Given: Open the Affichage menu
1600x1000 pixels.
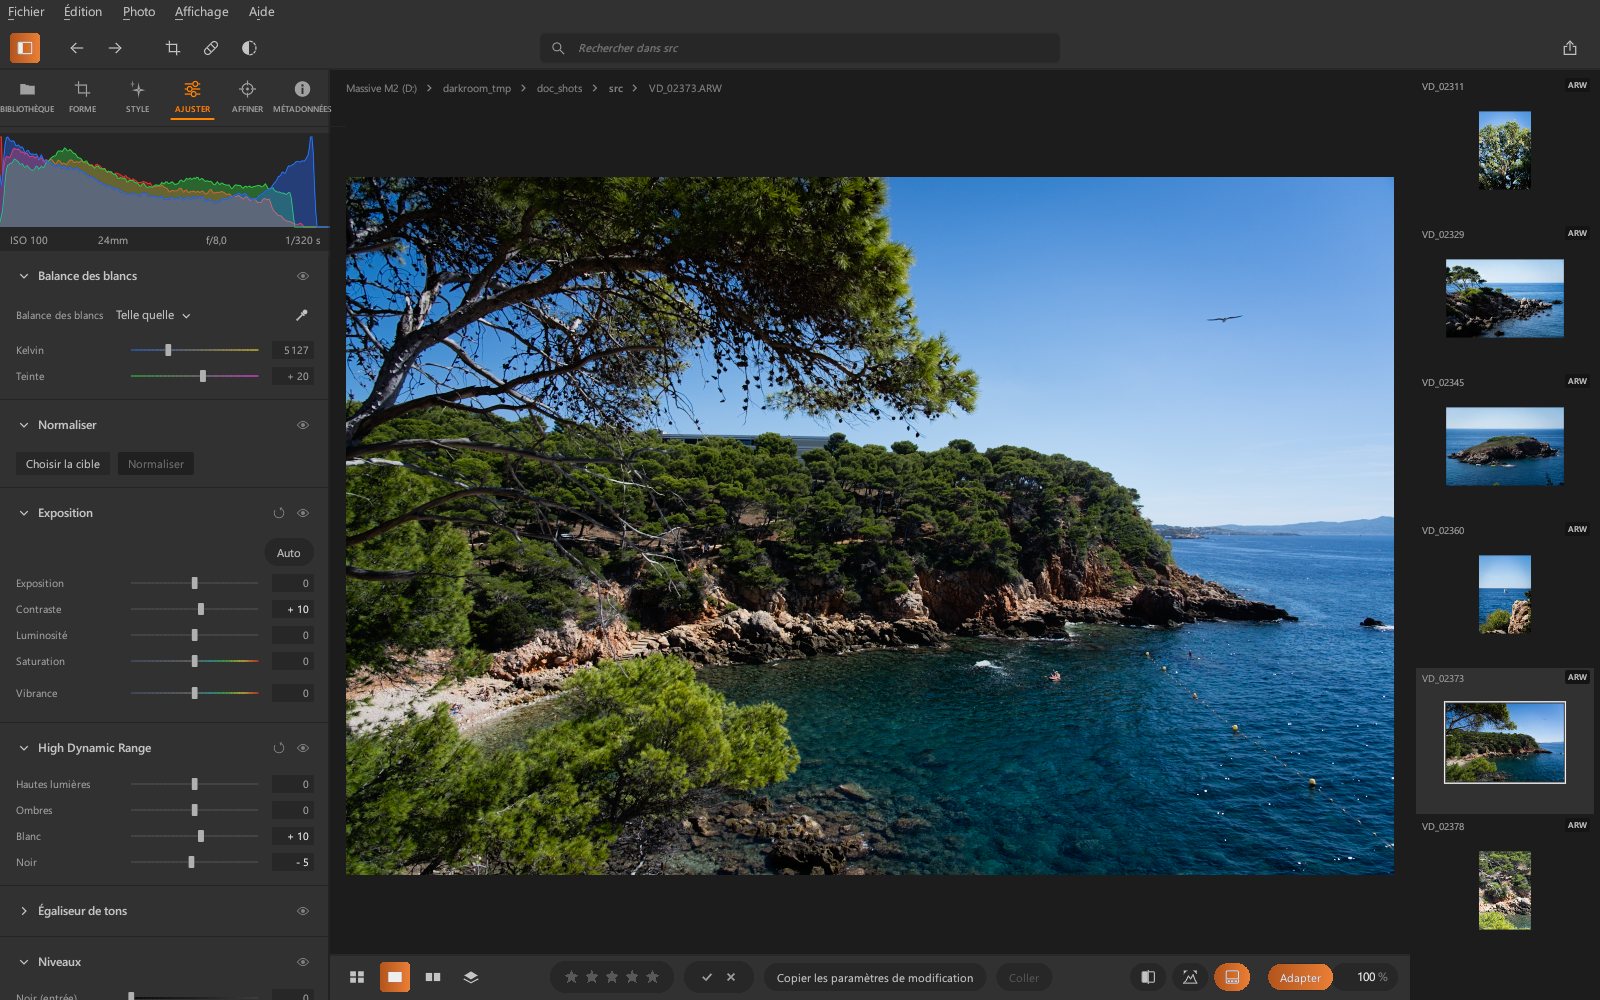Looking at the screenshot, I should click(202, 12).
